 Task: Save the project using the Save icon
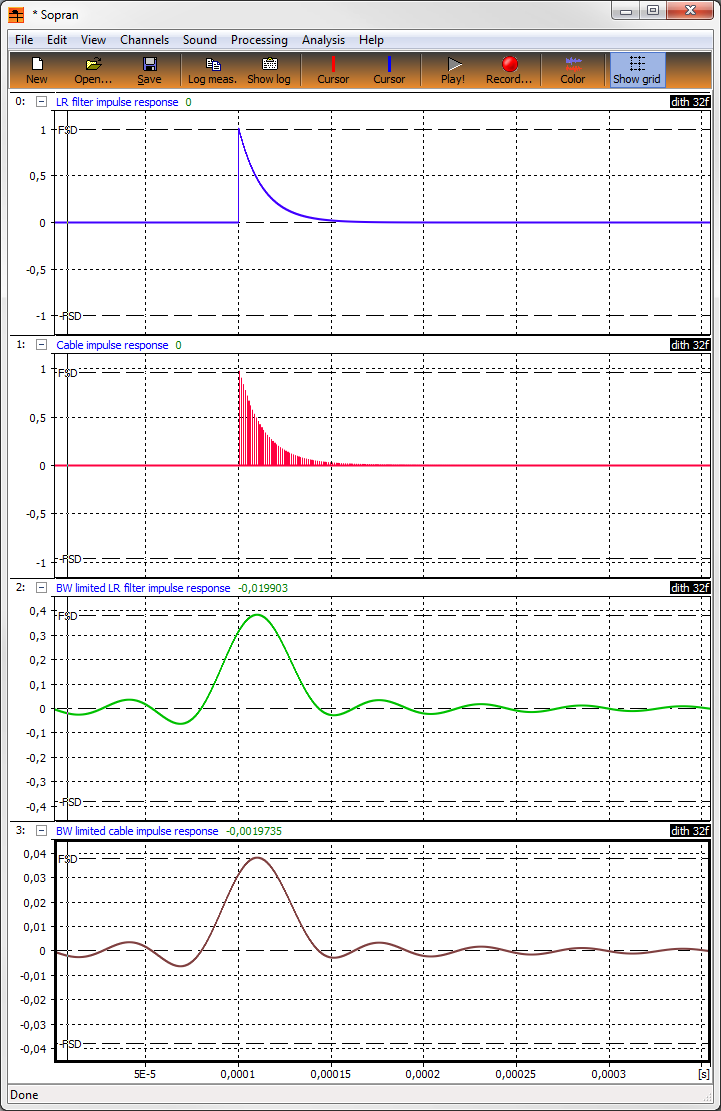(x=149, y=69)
